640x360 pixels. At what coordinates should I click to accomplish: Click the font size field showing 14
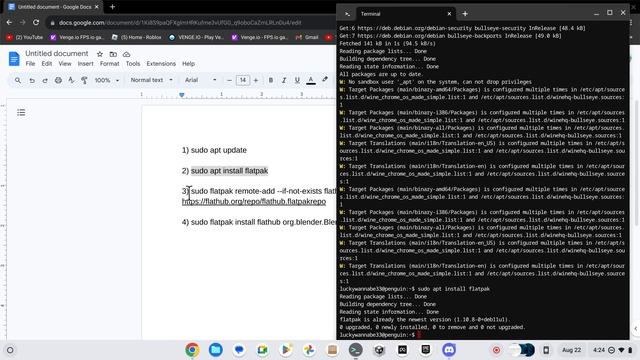[243, 80]
